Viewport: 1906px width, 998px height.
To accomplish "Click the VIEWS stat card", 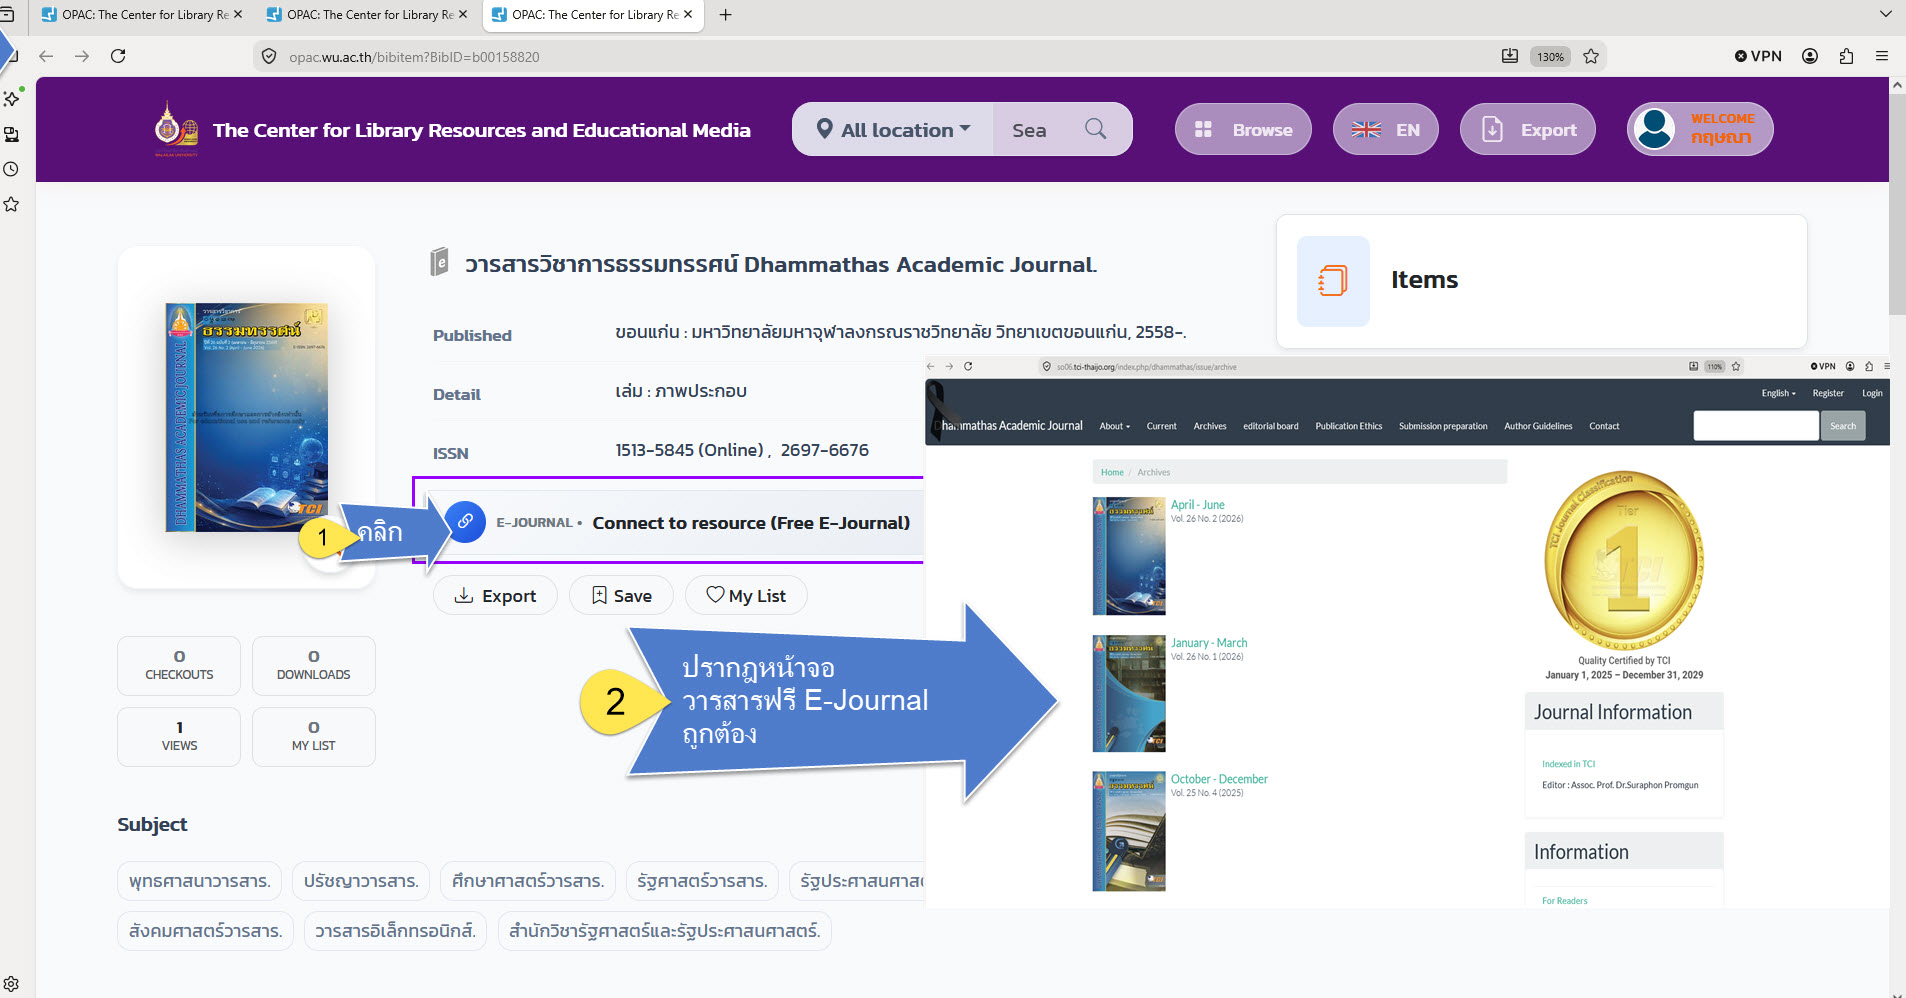I will pyautogui.click(x=179, y=737).
